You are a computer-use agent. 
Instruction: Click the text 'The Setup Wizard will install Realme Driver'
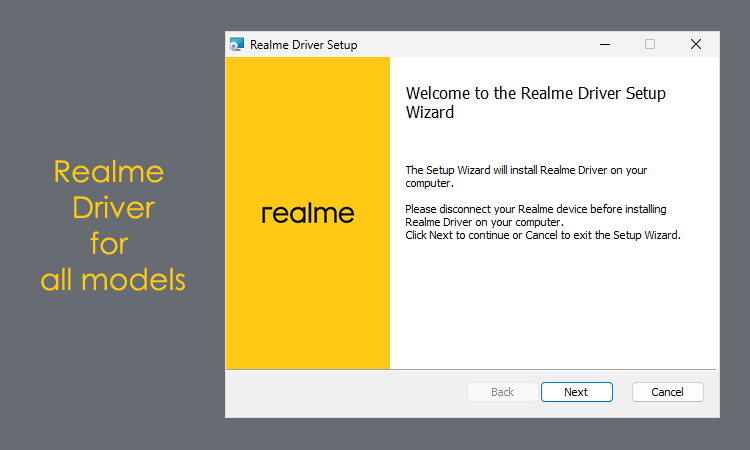[506, 170]
